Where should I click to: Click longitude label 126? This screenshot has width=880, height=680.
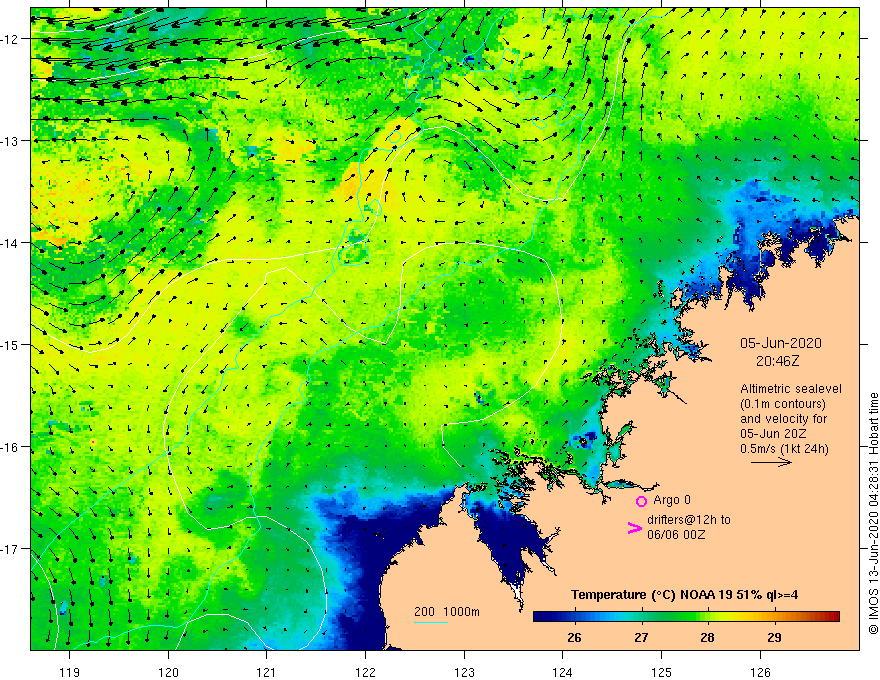click(760, 672)
